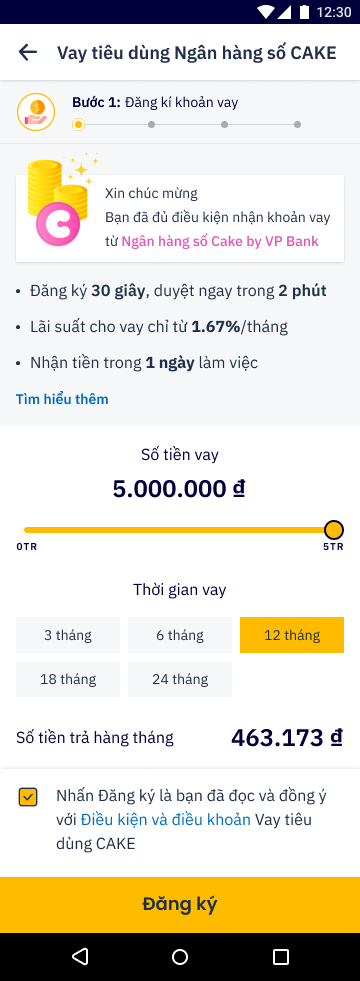This screenshot has width=360, height=981.
Task: Tap the yellow Đăng ký button
Action: pyautogui.click(x=180, y=905)
